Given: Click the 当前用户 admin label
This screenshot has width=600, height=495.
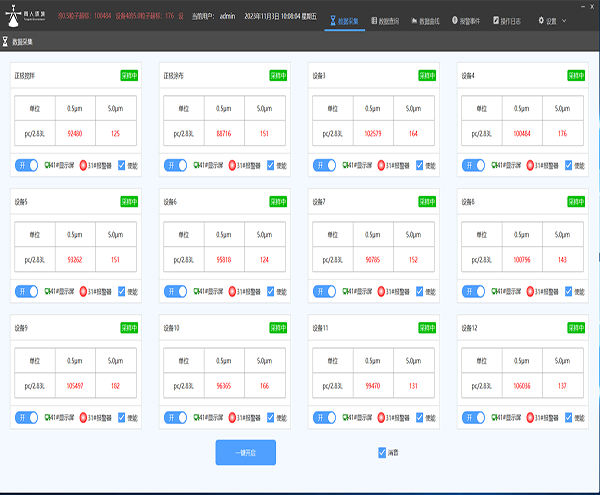Looking at the screenshot, I should tap(214, 16).
